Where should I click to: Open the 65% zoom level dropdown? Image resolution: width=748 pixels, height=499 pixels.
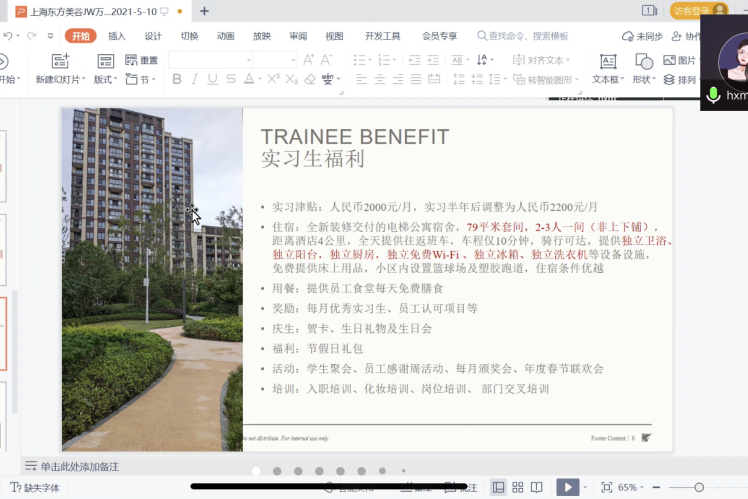pos(632,487)
